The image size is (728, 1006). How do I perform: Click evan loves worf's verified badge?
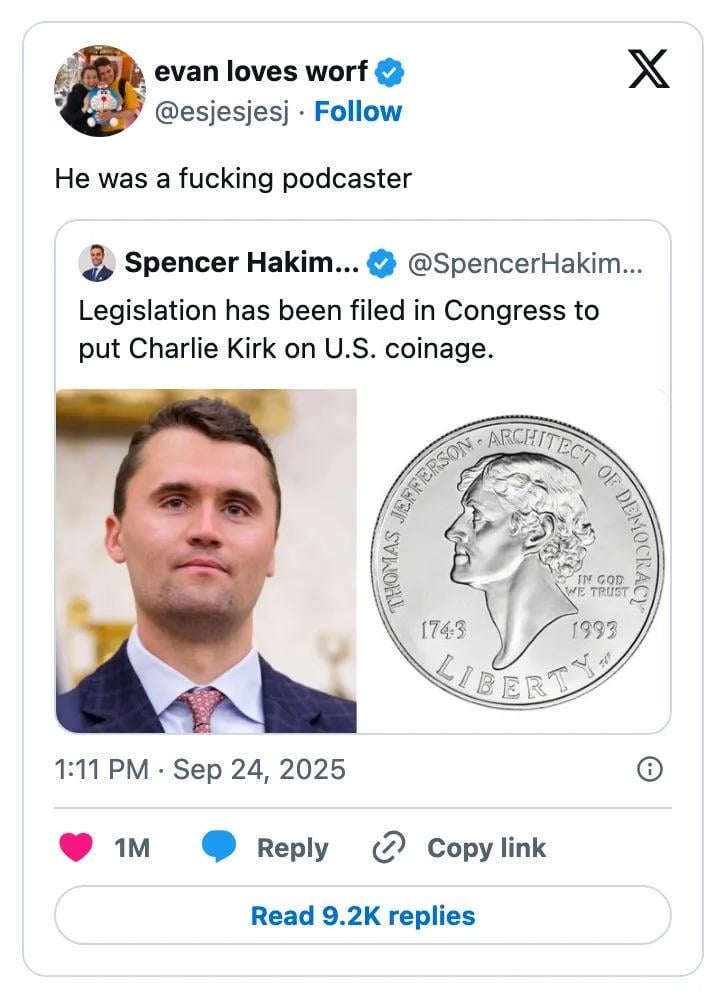coord(391,72)
